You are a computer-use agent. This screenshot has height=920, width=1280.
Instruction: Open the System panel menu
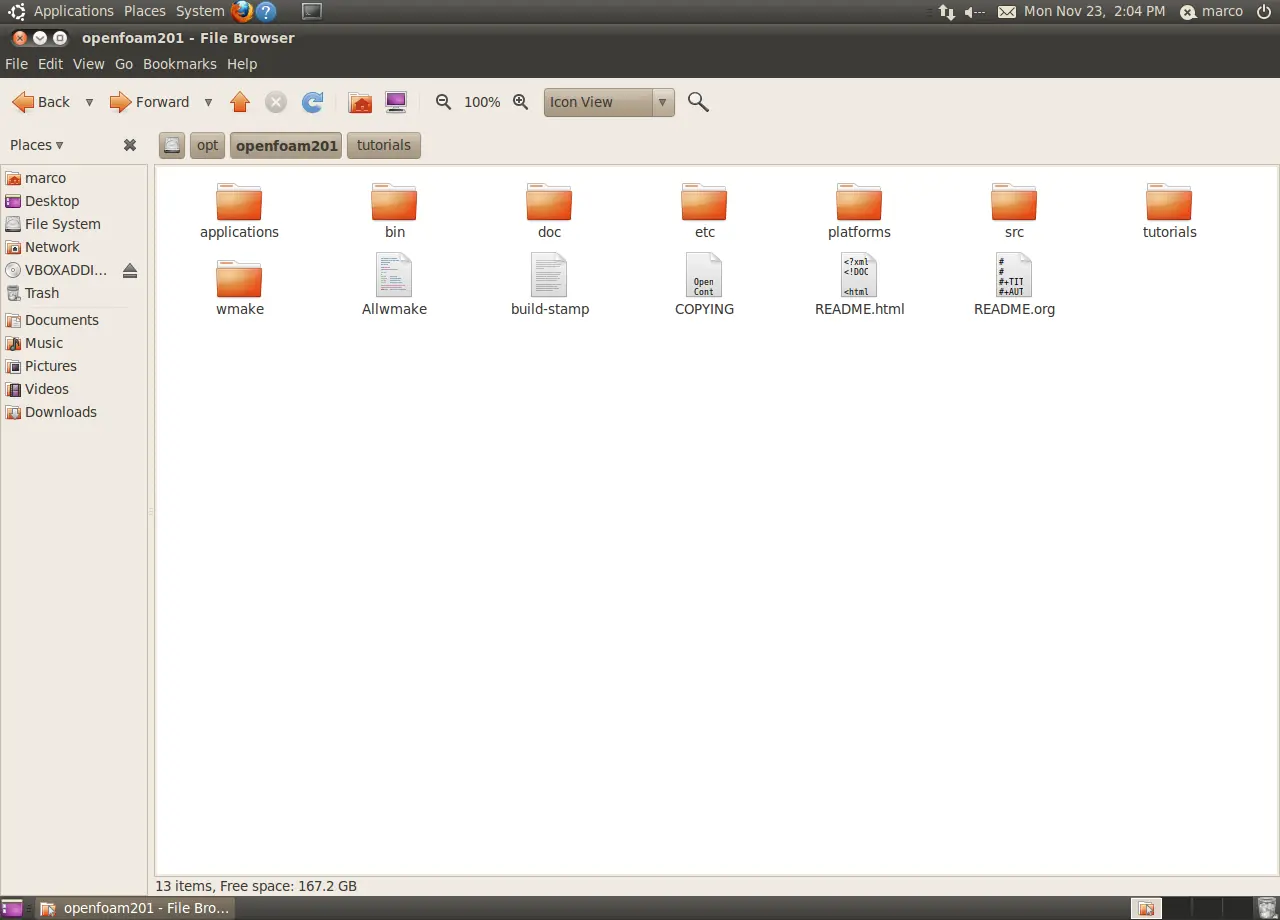pyautogui.click(x=200, y=11)
